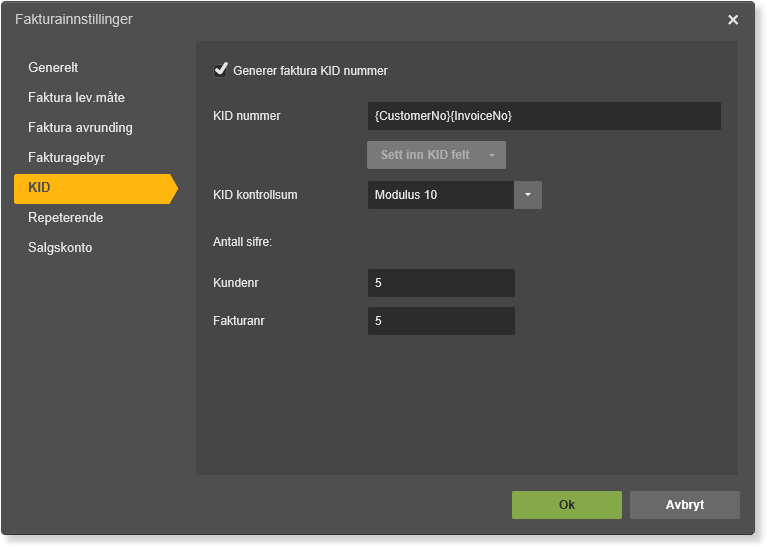Viewport: 768px width, 548px height.
Task: Go to the Repeterende section
Action: [66, 217]
